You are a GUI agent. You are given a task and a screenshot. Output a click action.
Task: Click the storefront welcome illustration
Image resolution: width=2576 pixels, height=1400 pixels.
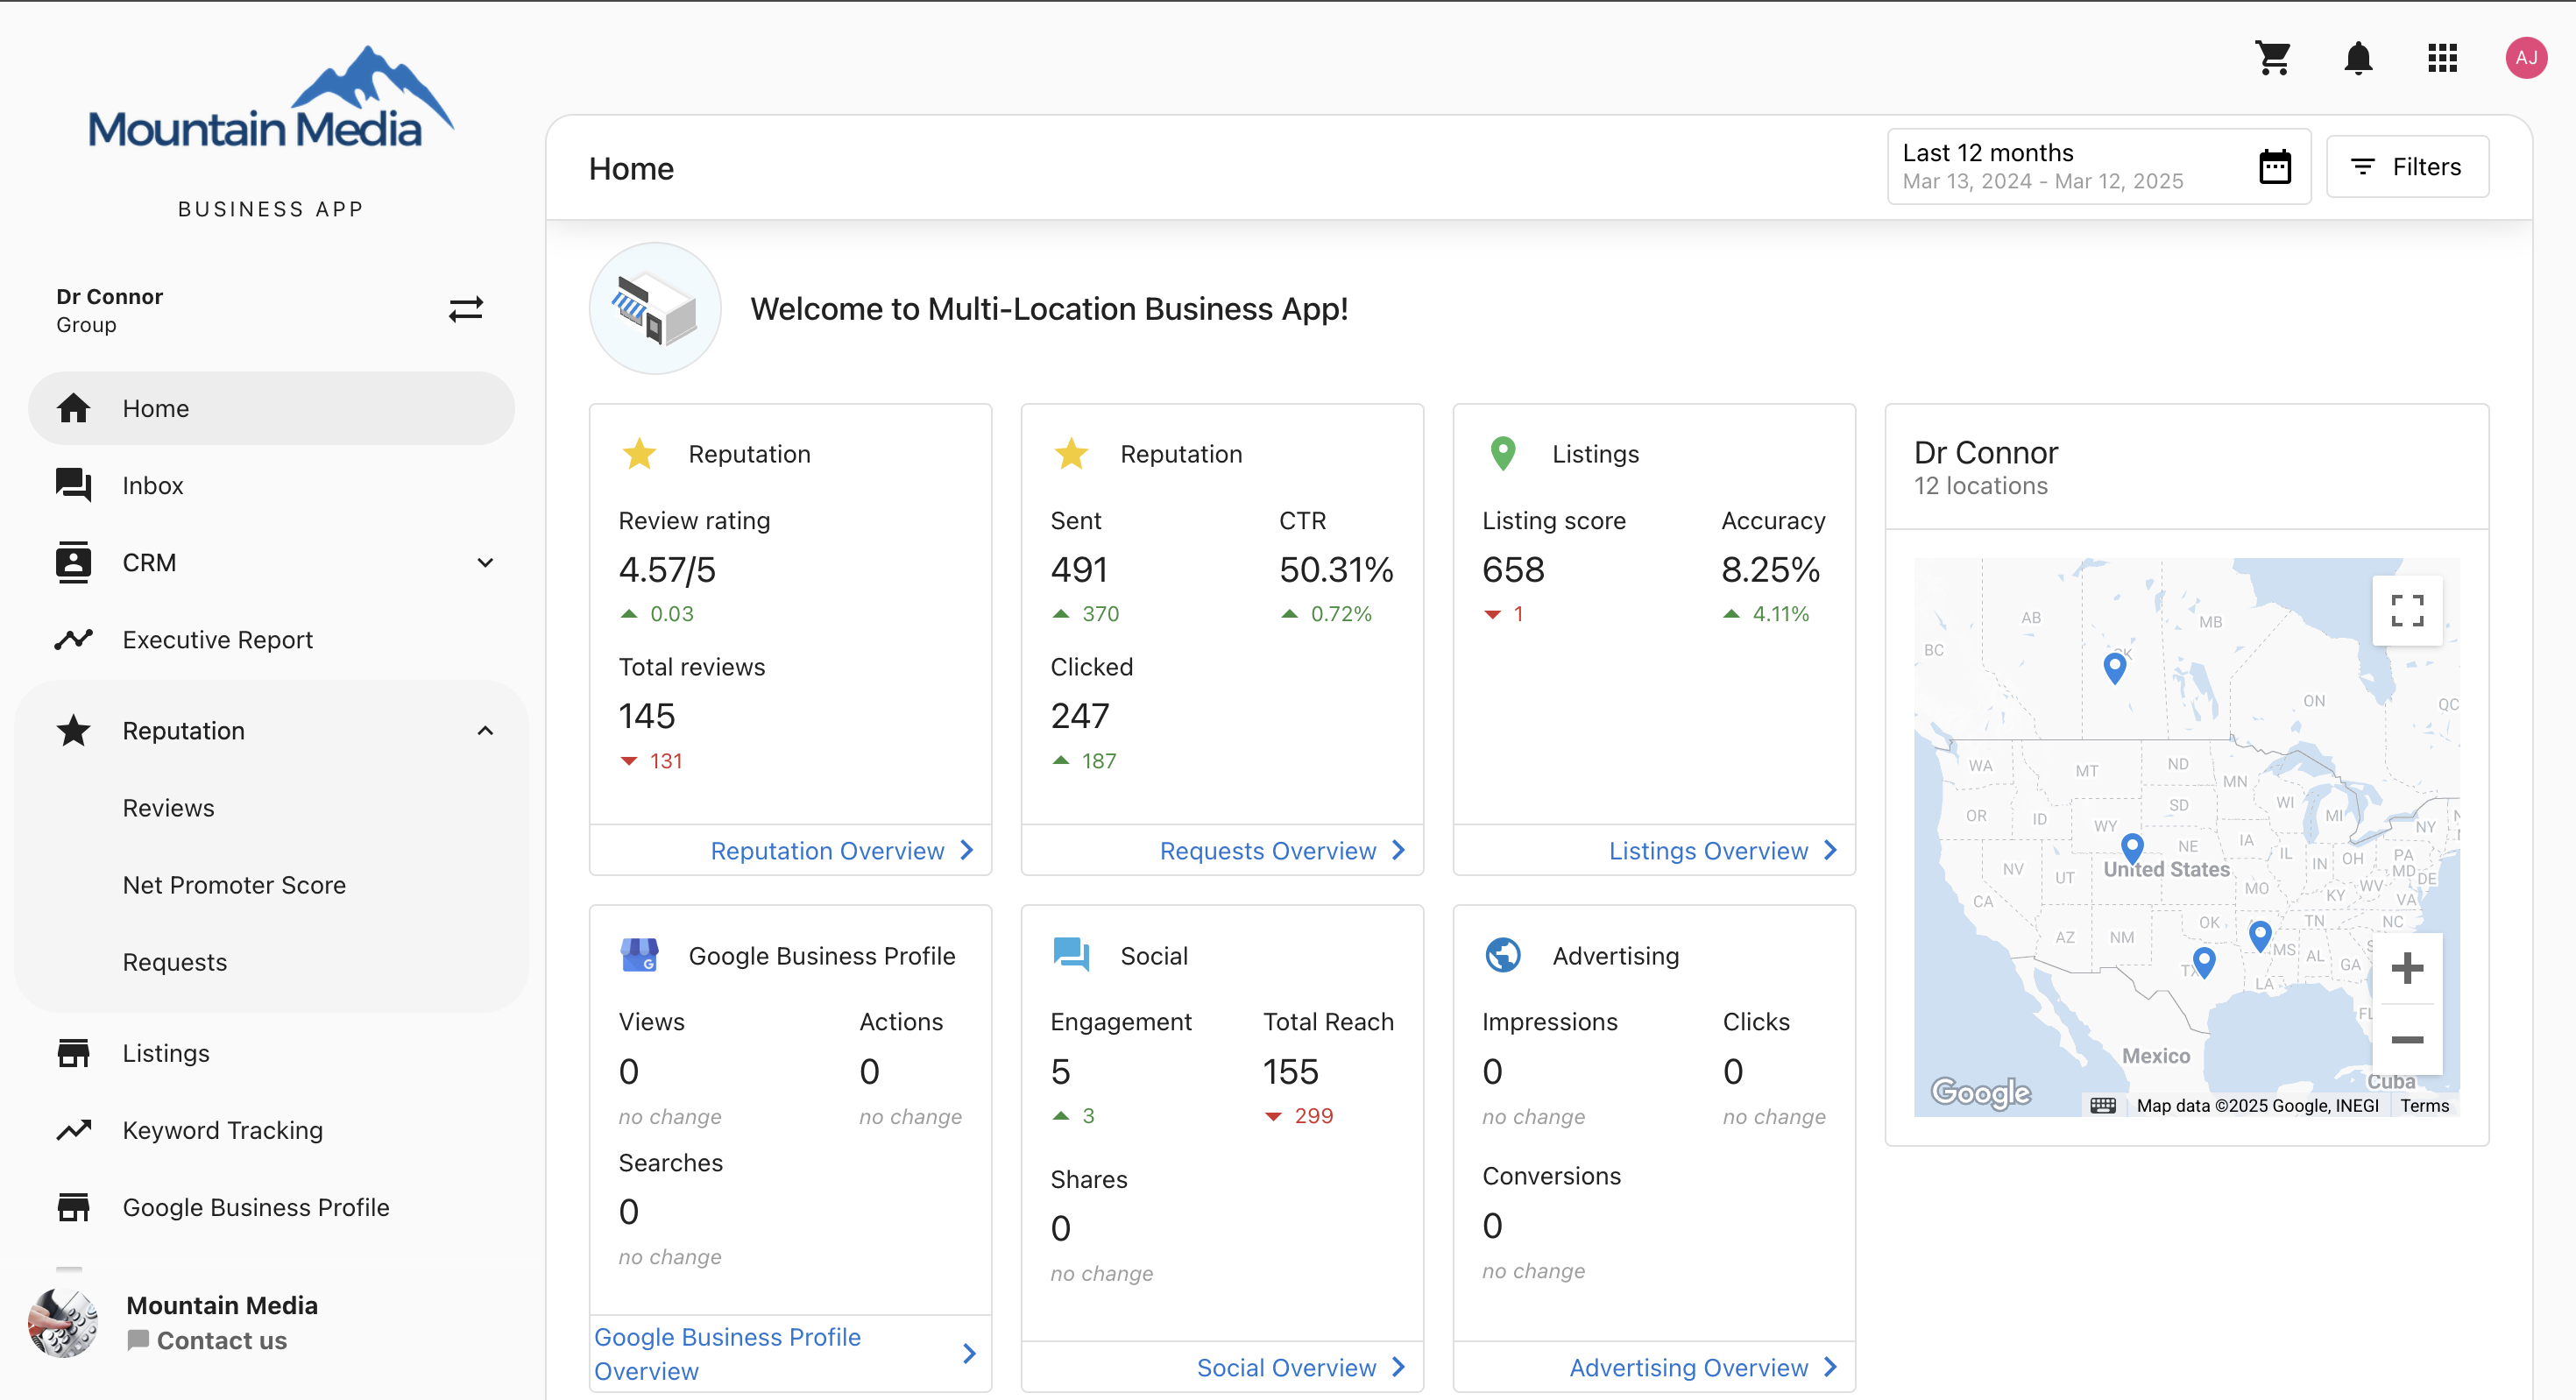655,309
